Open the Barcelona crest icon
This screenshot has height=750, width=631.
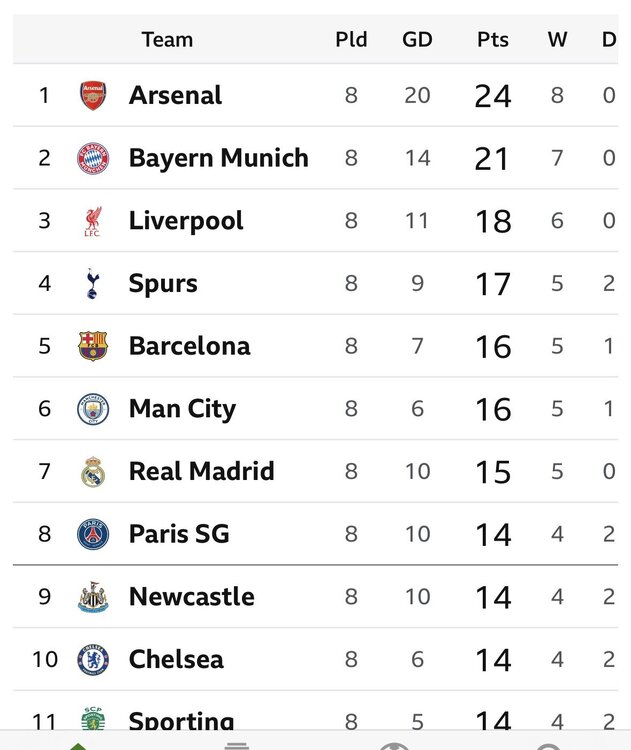[93, 346]
